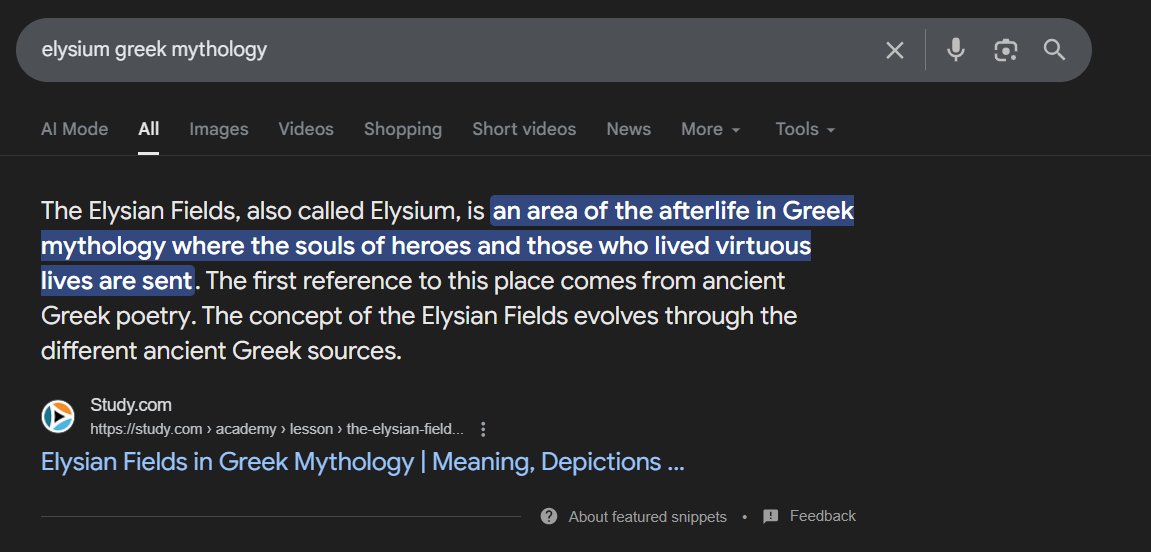Viewport: 1151px width, 552px height.
Task: Click into the search input field
Action: [x=450, y=50]
